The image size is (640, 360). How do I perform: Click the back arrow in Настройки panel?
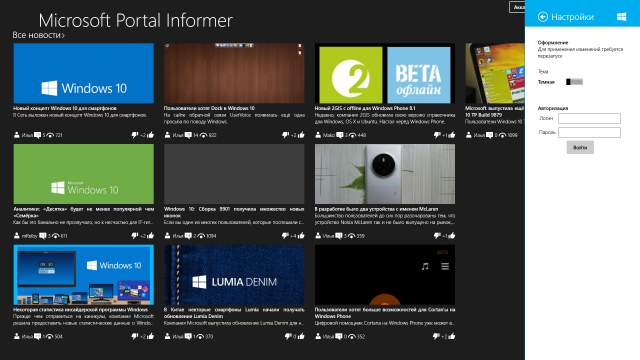[x=542, y=17]
